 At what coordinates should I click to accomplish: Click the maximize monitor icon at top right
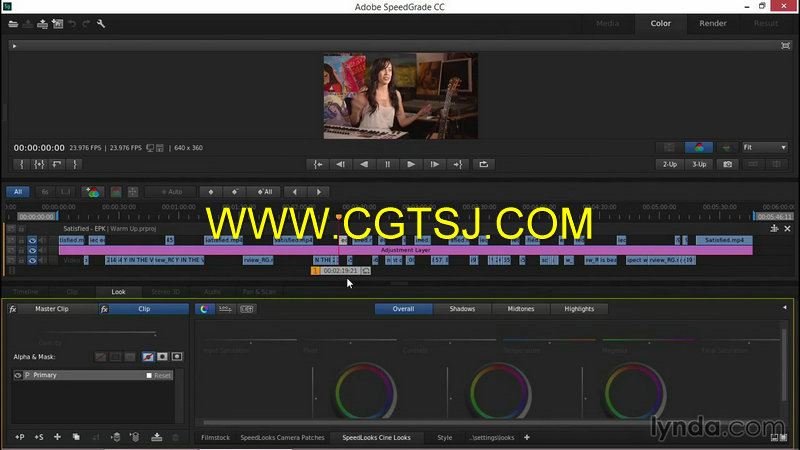tap(786, 46)
